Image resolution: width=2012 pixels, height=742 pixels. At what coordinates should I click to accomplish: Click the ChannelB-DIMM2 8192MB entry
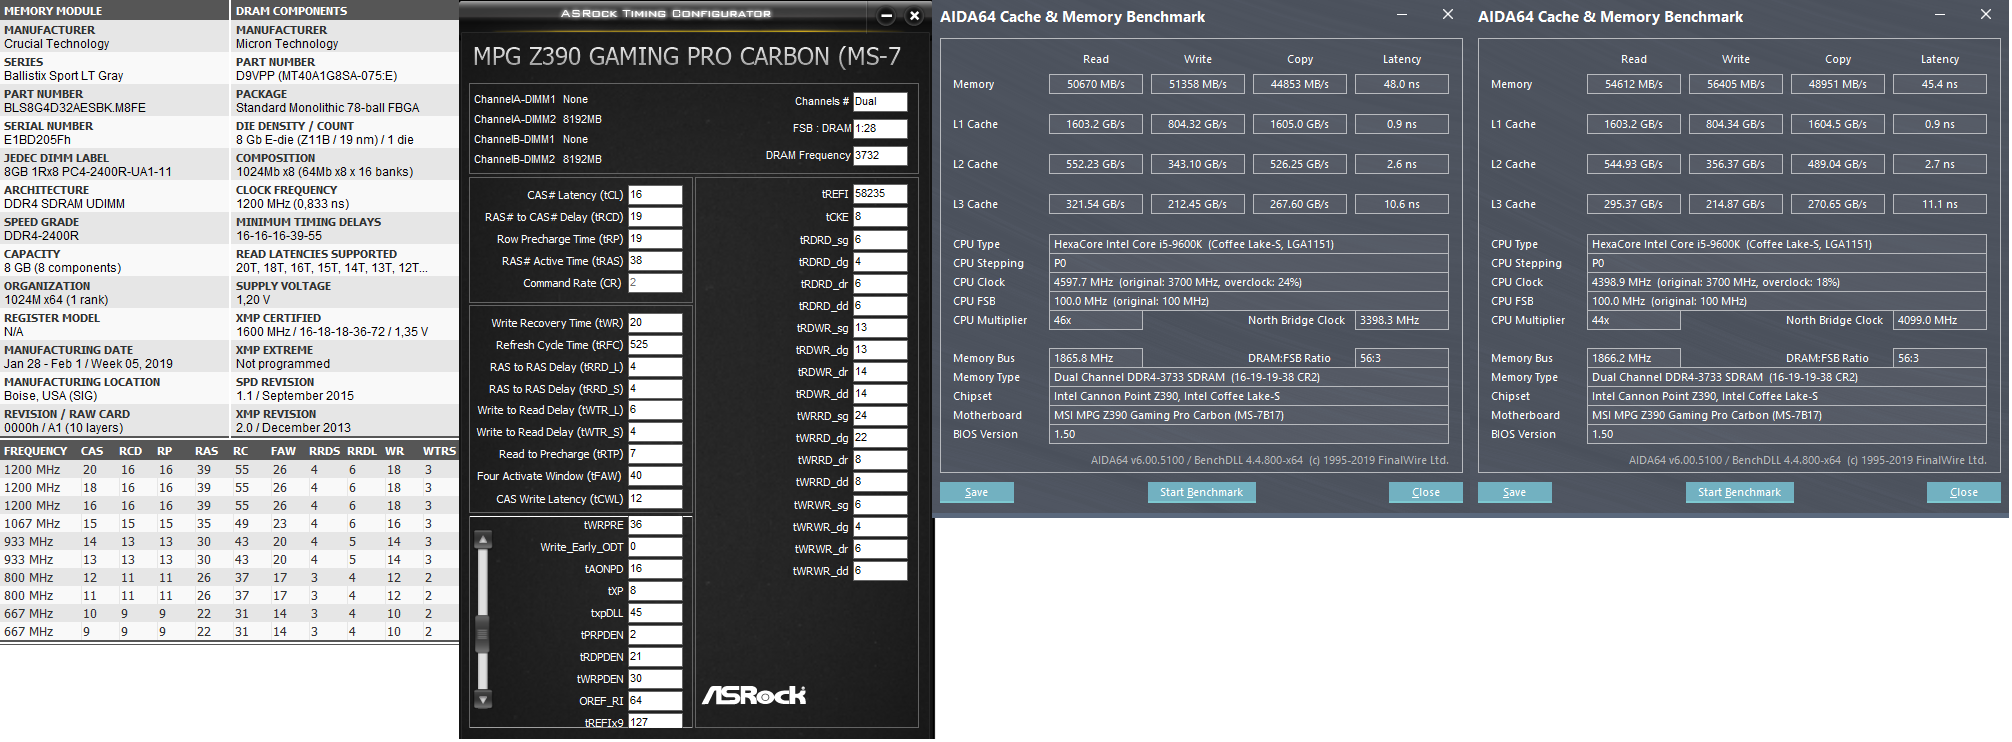pyautogui.click(x=538, y=159)
